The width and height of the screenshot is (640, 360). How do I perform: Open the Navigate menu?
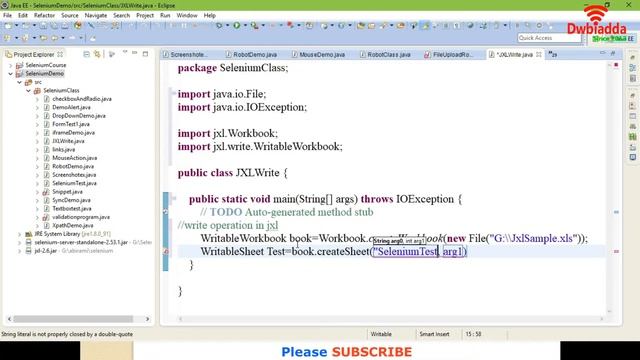(x=96, y=16)
